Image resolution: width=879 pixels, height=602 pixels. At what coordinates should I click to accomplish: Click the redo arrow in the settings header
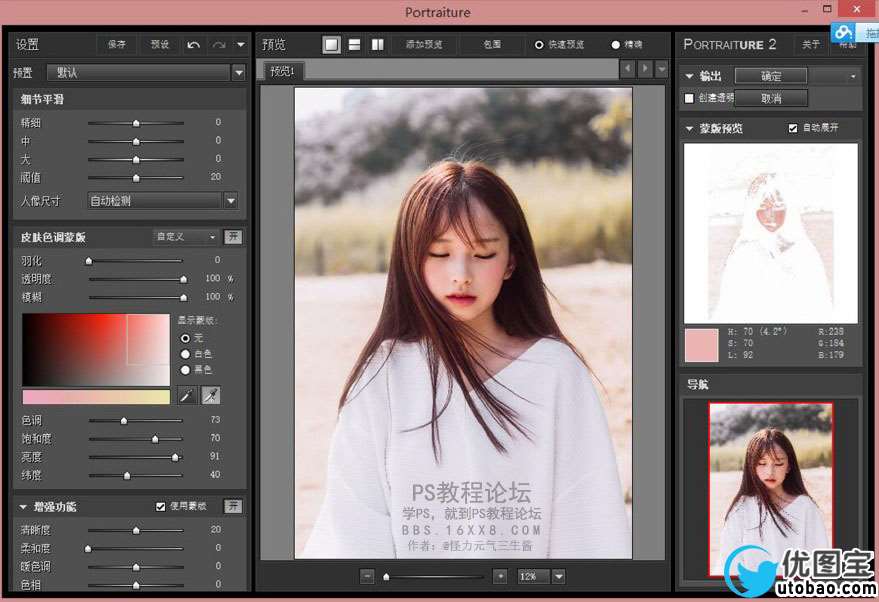pyautogui.click(x=219, y=45)
